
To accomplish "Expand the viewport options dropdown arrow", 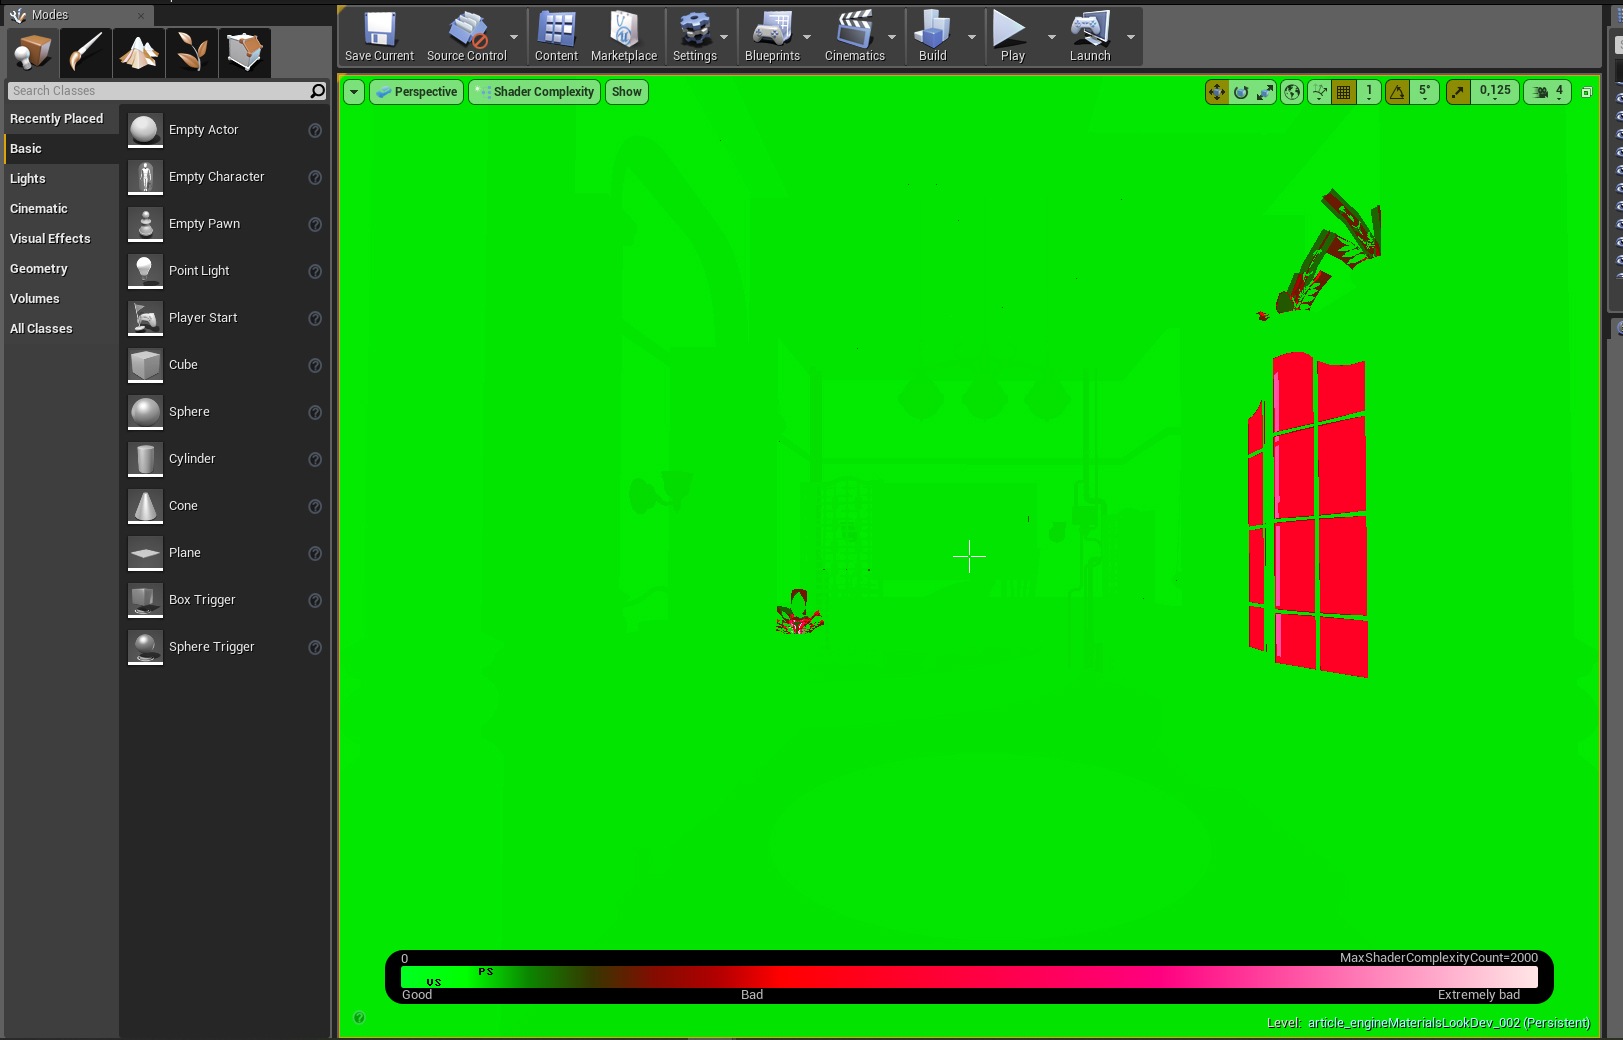I will (353, 91).
